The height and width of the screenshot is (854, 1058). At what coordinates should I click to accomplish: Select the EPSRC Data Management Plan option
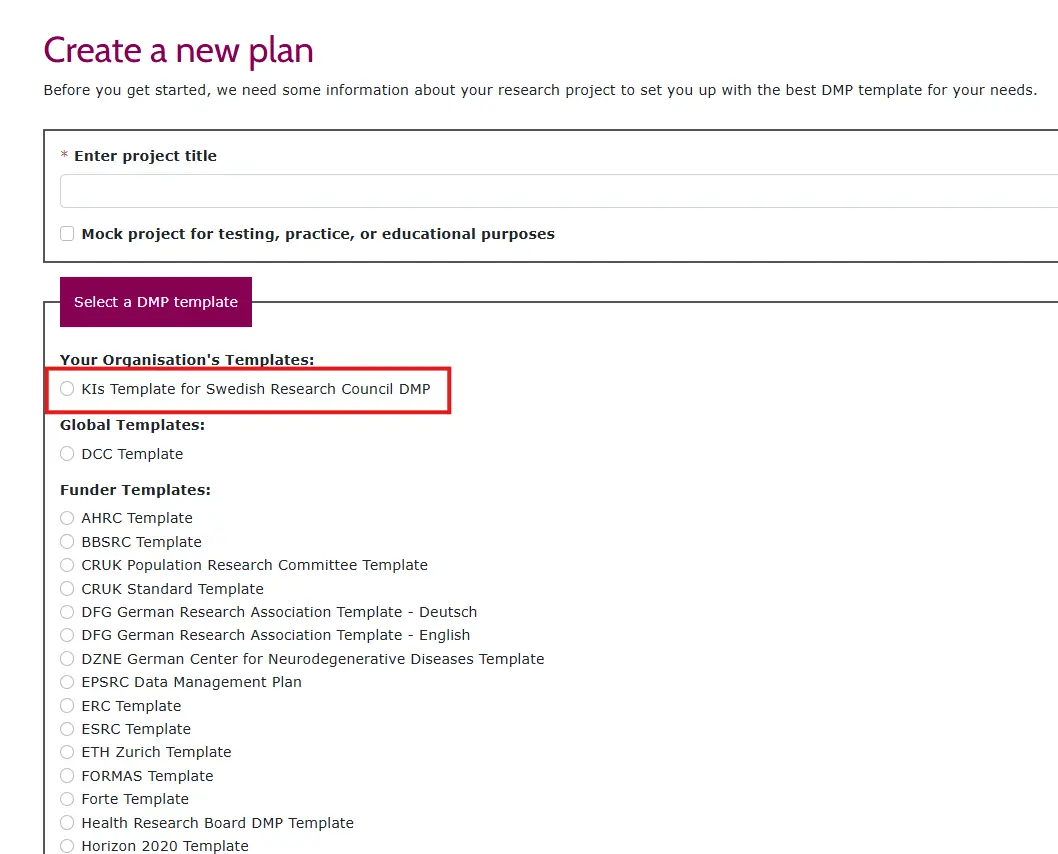(67, 682)
